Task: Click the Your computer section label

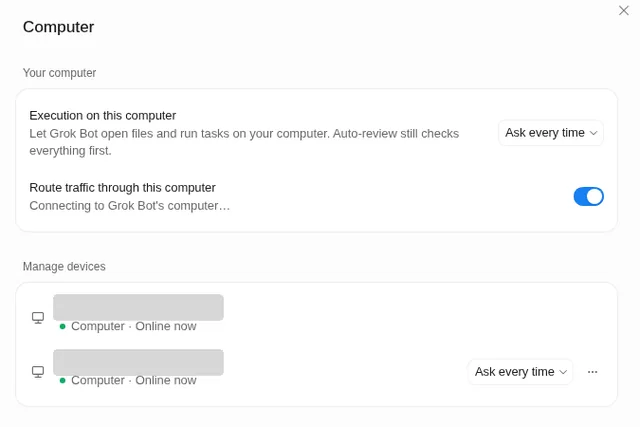Action: 60,73
